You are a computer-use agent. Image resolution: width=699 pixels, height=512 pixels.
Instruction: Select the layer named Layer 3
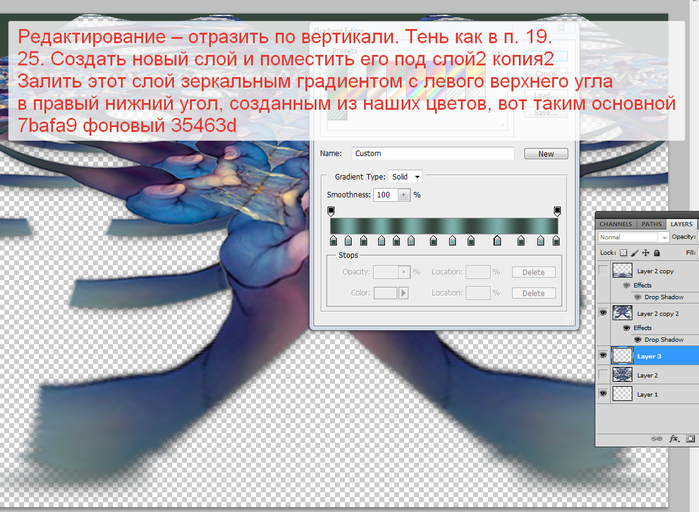(649, 356)
